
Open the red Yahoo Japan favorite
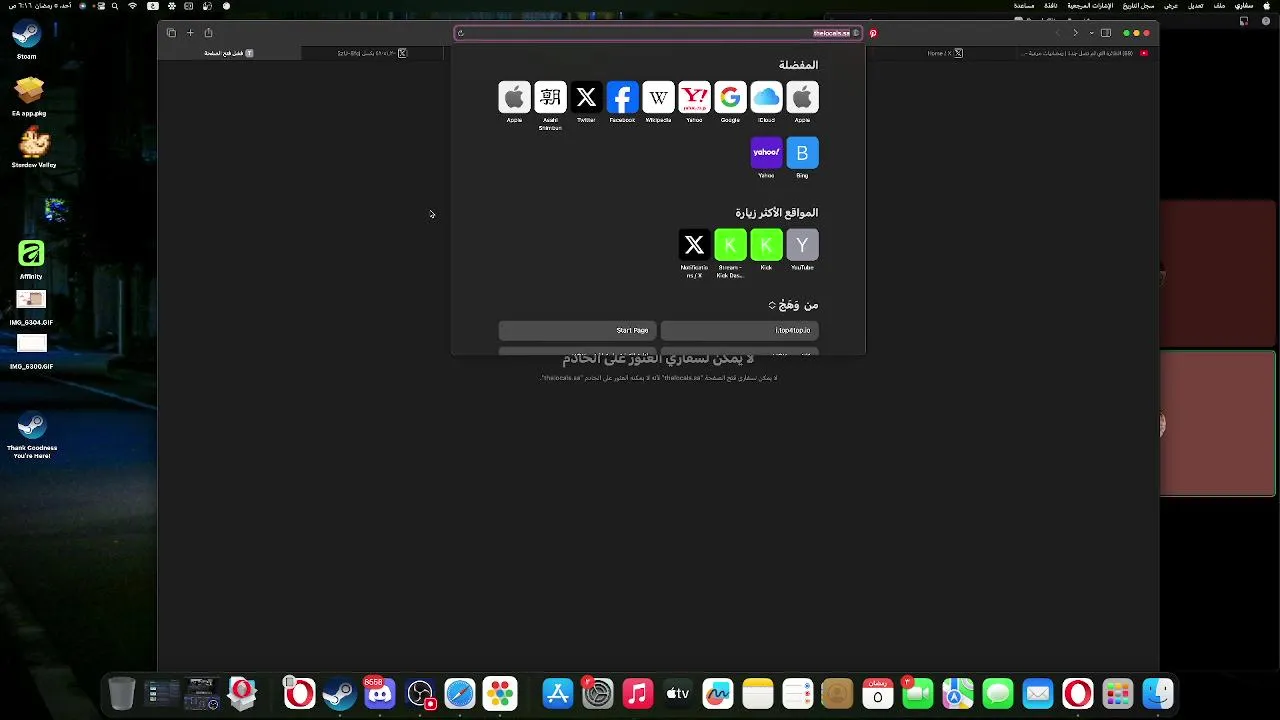tap(694, 97)
